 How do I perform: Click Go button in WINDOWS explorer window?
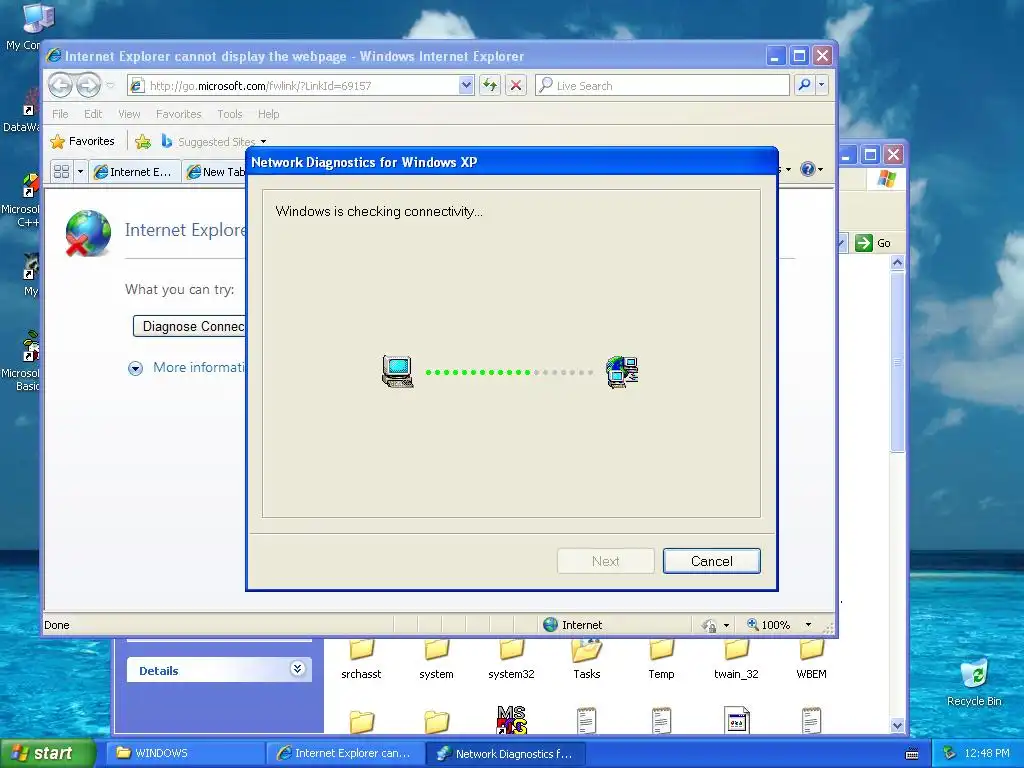[873, 243]
